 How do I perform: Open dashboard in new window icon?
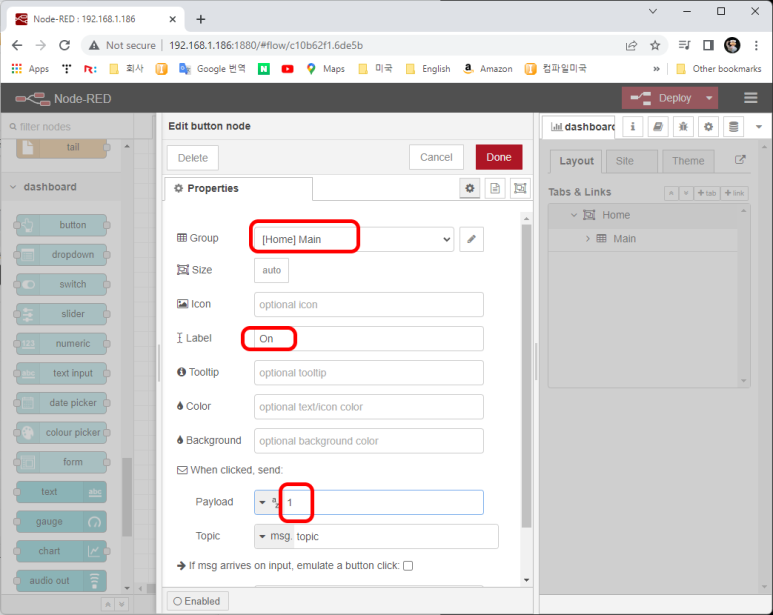pos(740,160)
